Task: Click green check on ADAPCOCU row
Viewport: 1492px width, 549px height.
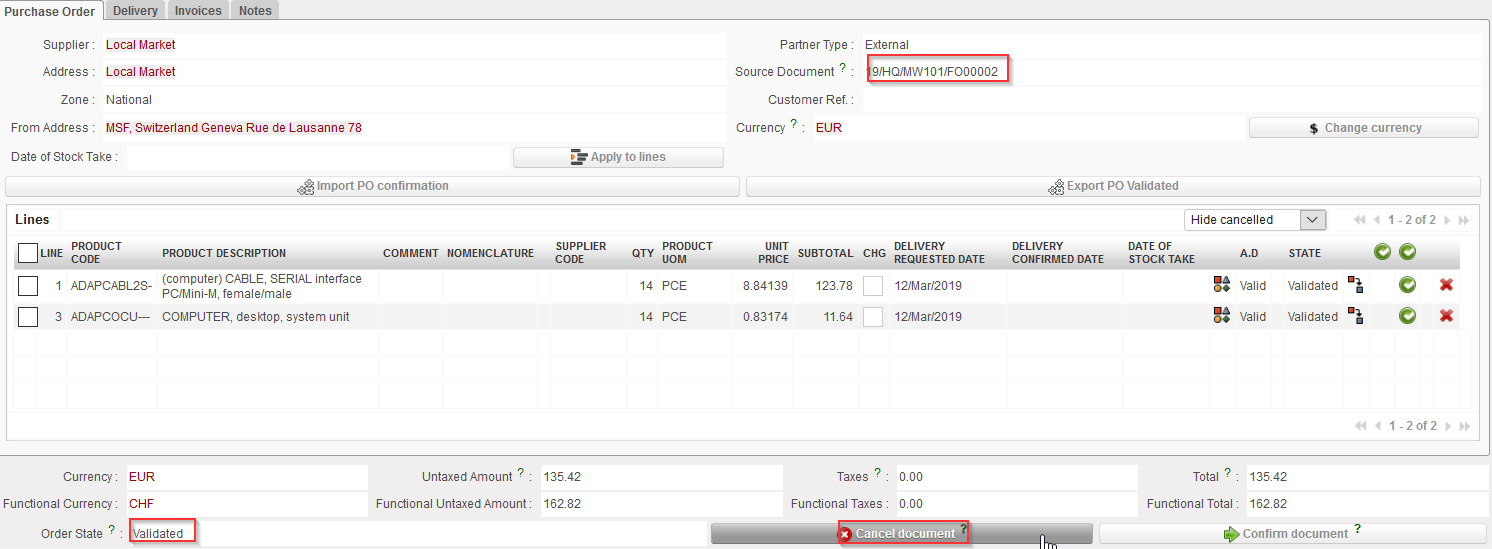Action: [1407, 316]
